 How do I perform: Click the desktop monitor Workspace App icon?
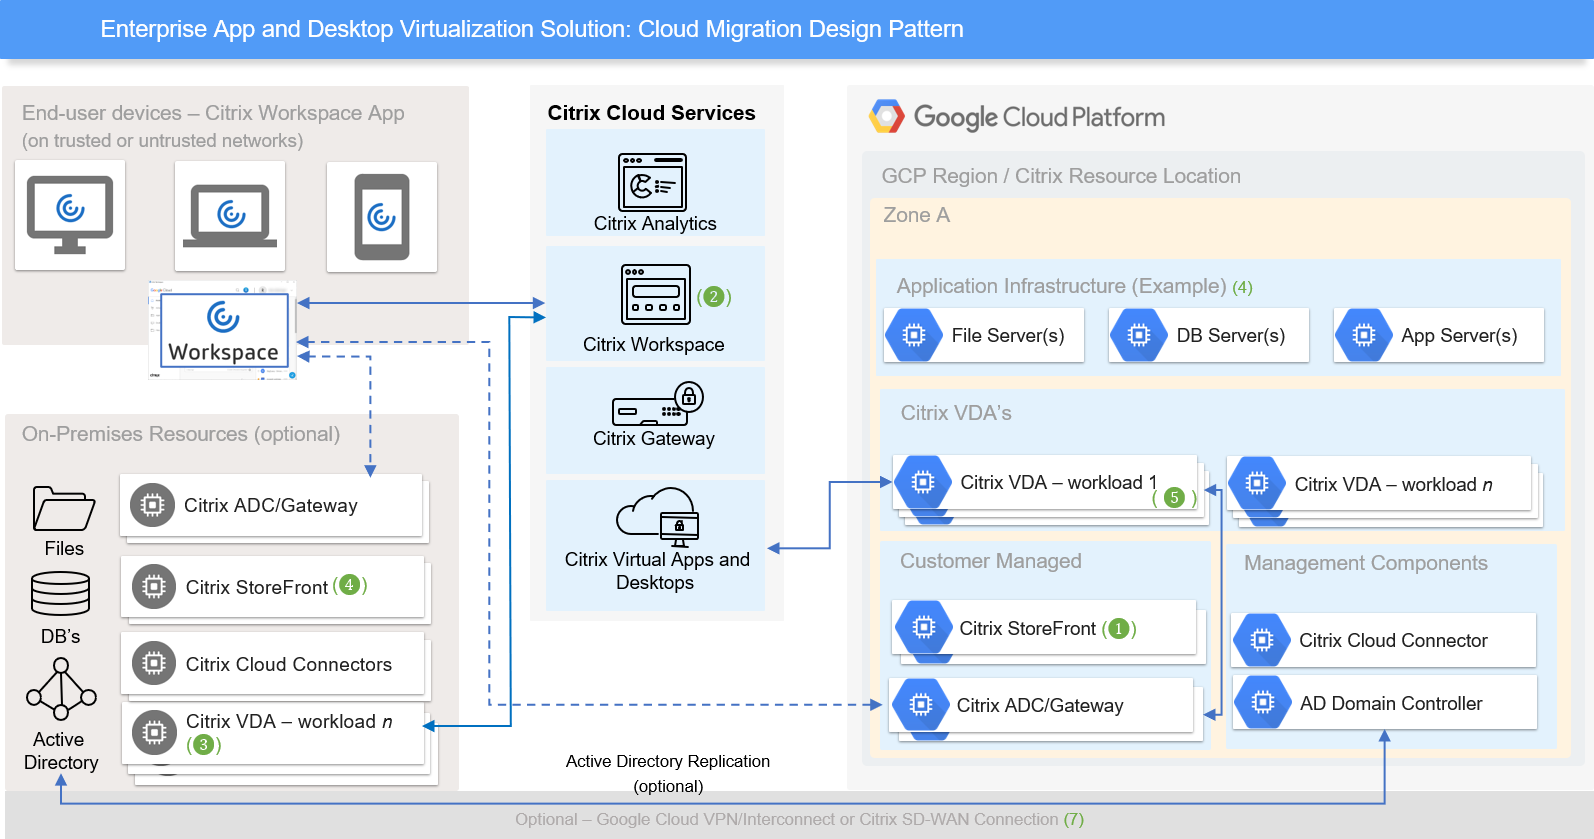click(70, 215)
